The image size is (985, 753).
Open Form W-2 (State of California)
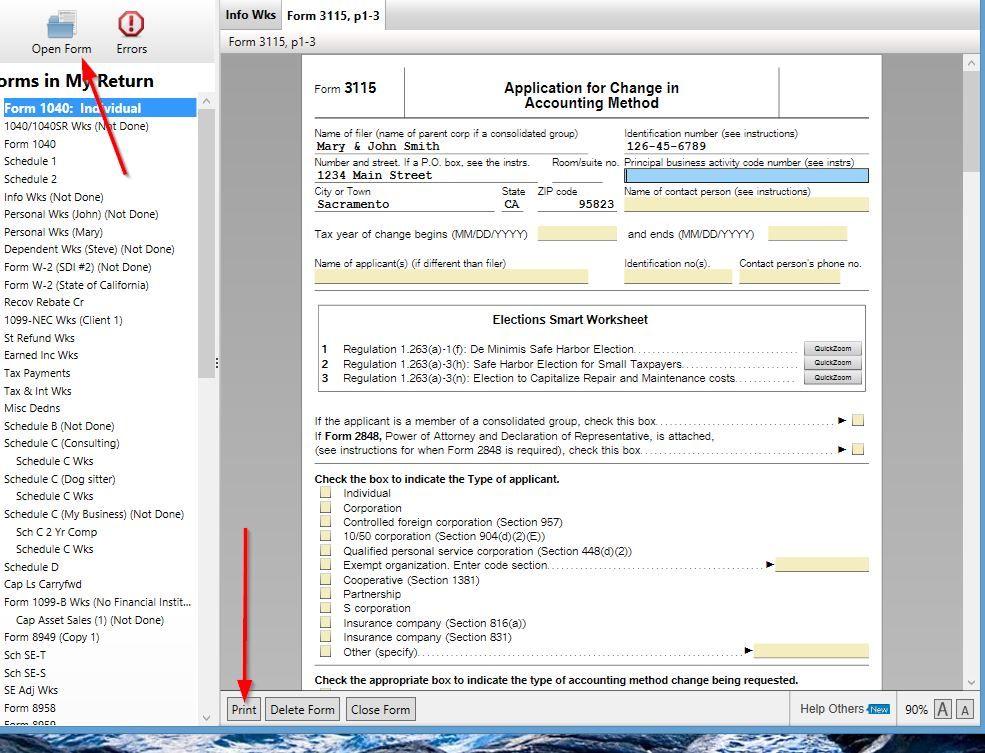pos(76,284)
